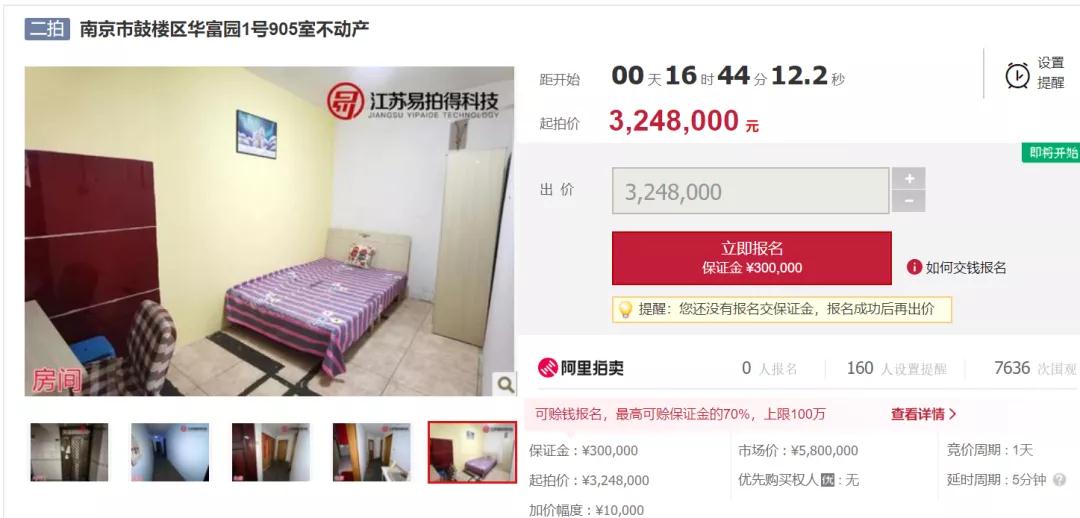This screenshot has height=518, width=1080.
Task: Click the alarm clock reminder icon
Action: (x=1017, y=75)
